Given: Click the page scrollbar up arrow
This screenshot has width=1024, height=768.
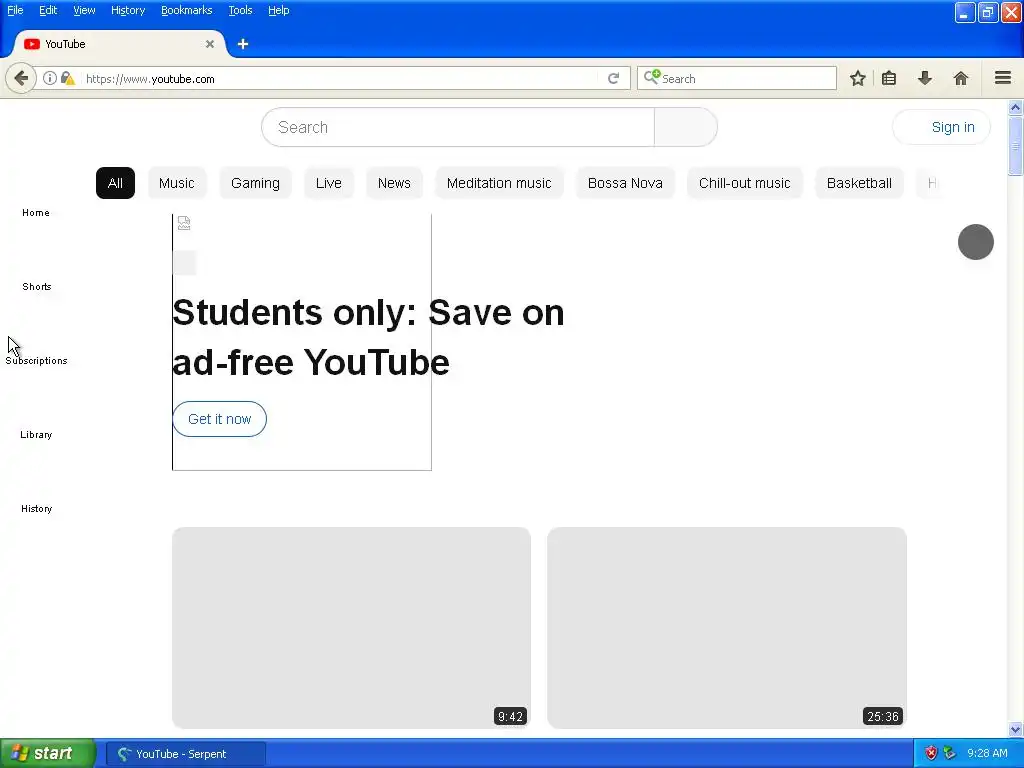Looking at the screenshot, I should (1015, 107).
